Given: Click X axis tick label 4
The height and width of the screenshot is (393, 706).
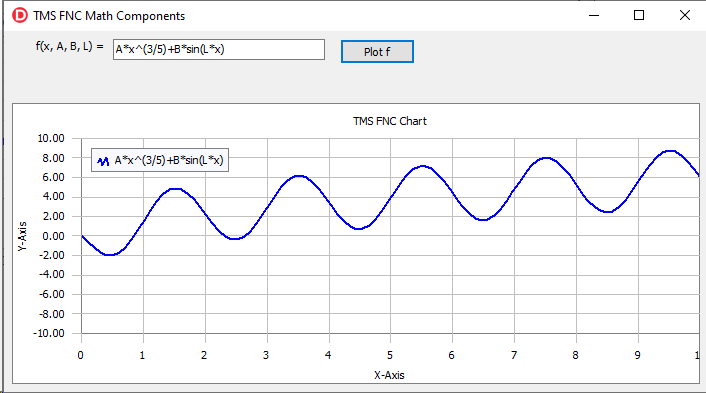Looking at the screenshot, I should tap(328, 355).
